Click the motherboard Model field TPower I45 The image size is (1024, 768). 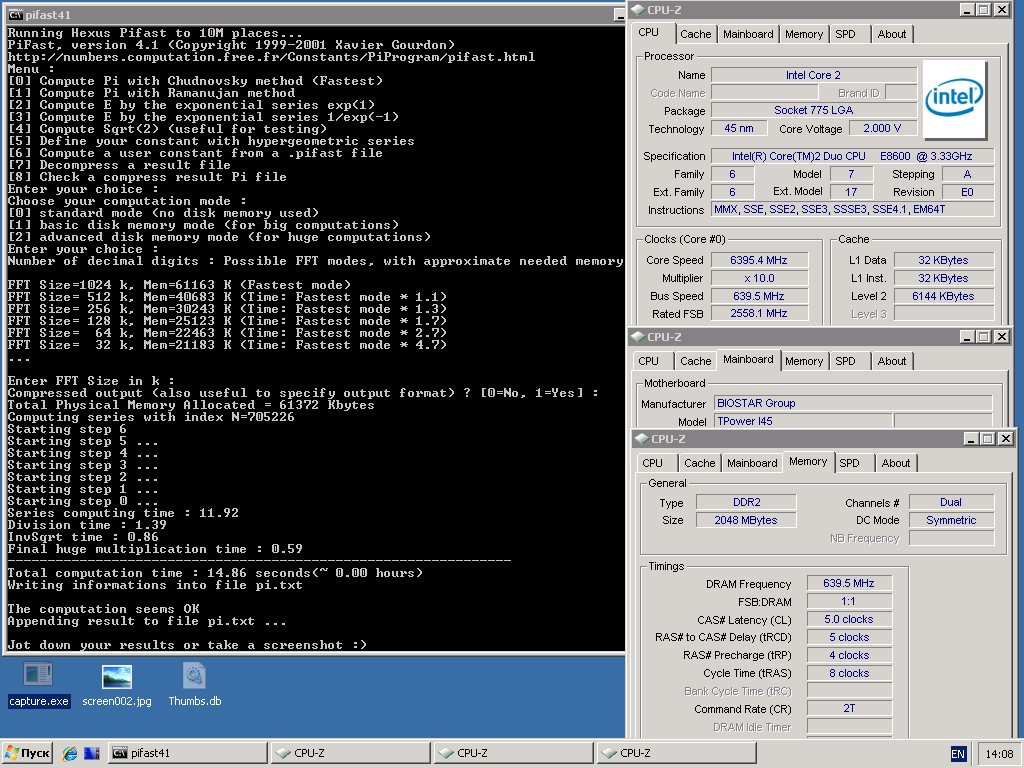point(803,421)
